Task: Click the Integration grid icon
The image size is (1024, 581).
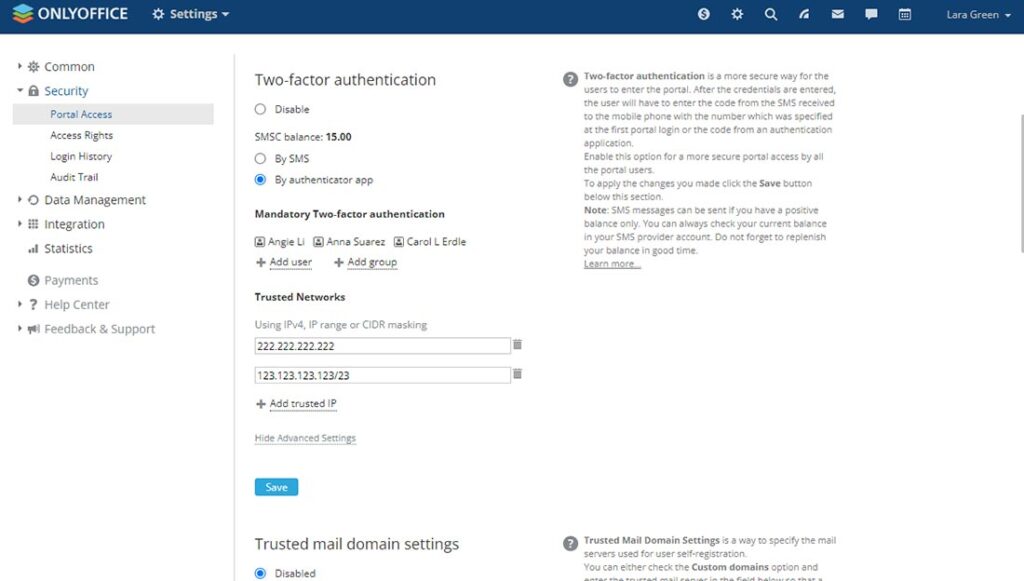Action: click(x=33, y=224)
